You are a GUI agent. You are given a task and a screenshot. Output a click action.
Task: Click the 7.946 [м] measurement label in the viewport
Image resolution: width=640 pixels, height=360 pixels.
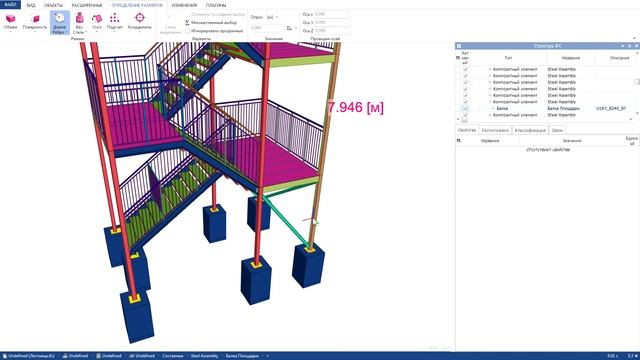[x=356, y=107]
